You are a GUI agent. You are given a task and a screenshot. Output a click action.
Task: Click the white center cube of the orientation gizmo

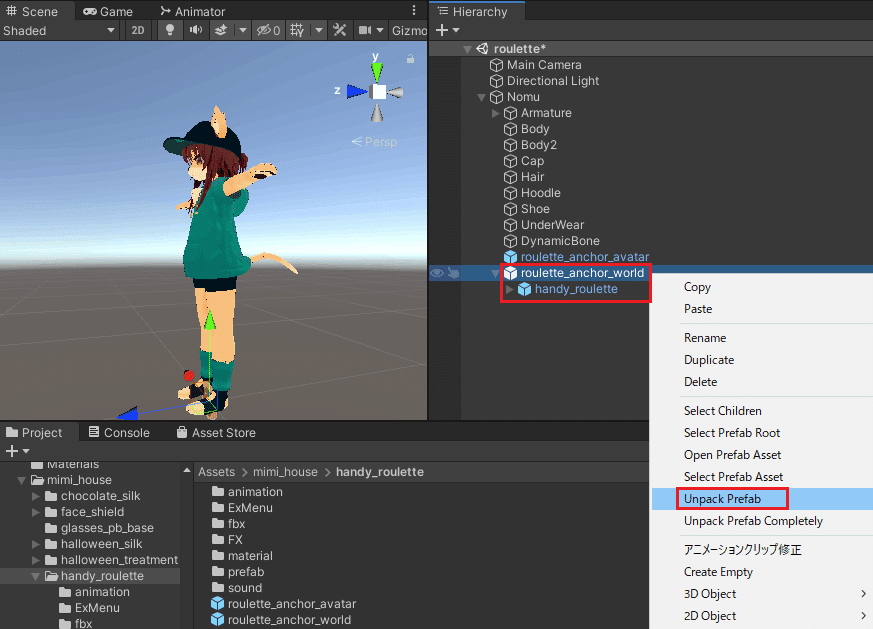click(x=379, y=92)
